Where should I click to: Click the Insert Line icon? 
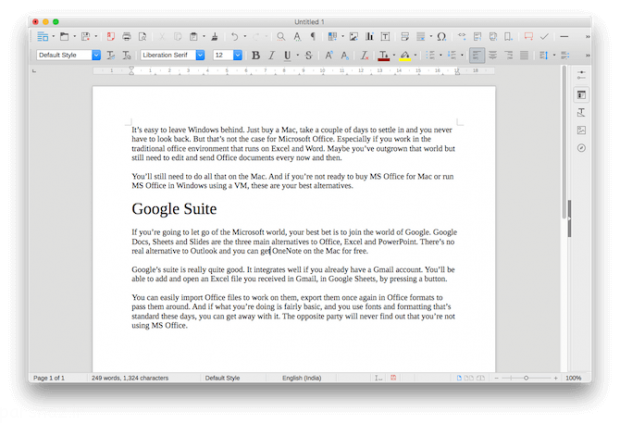tap(564, 37)
